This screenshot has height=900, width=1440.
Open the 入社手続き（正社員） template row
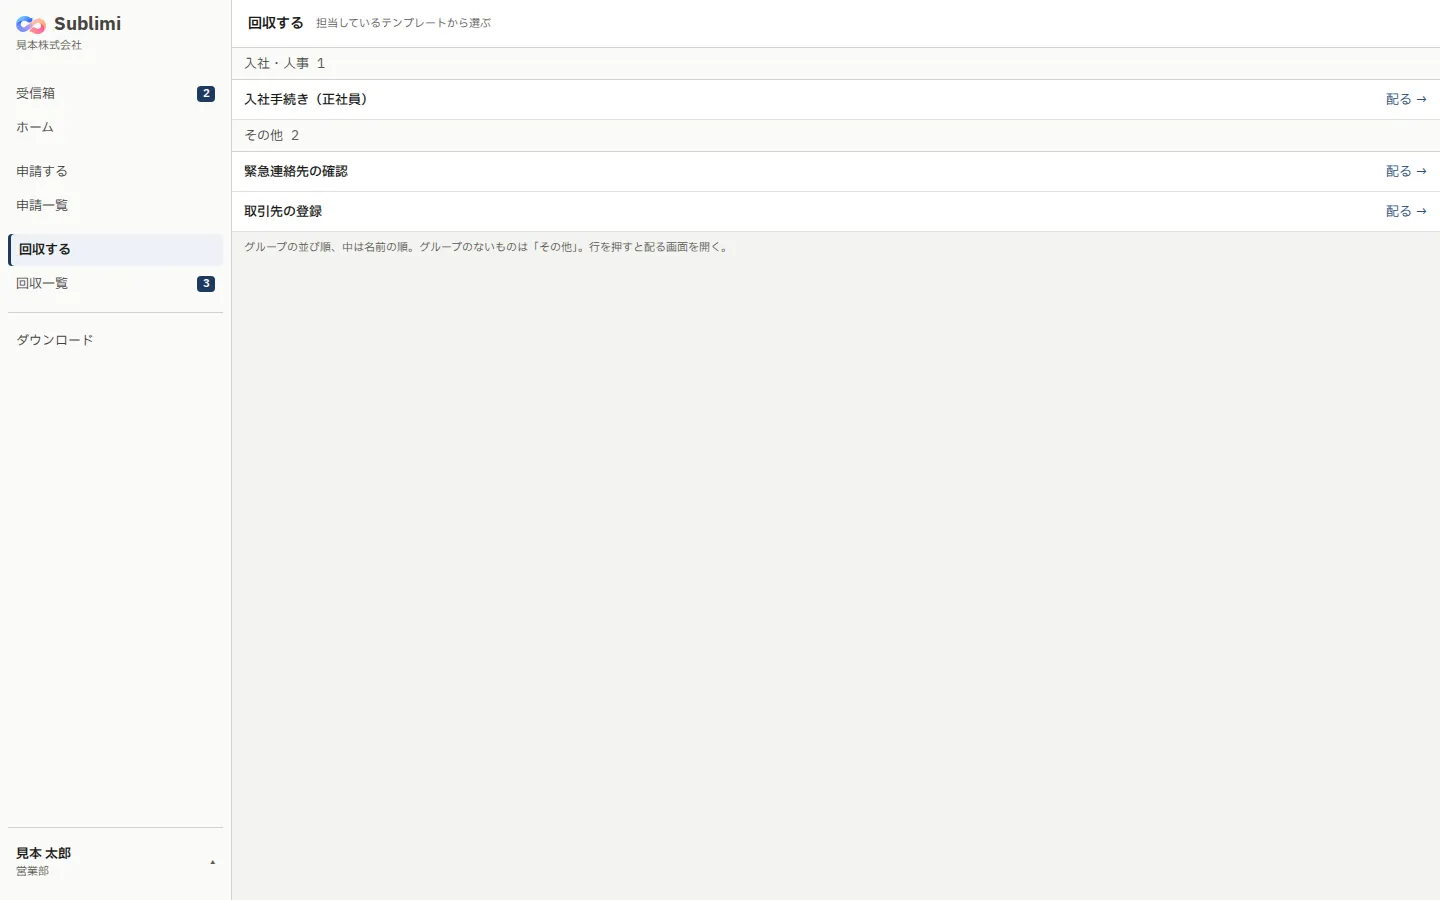[x=836, y=99]
